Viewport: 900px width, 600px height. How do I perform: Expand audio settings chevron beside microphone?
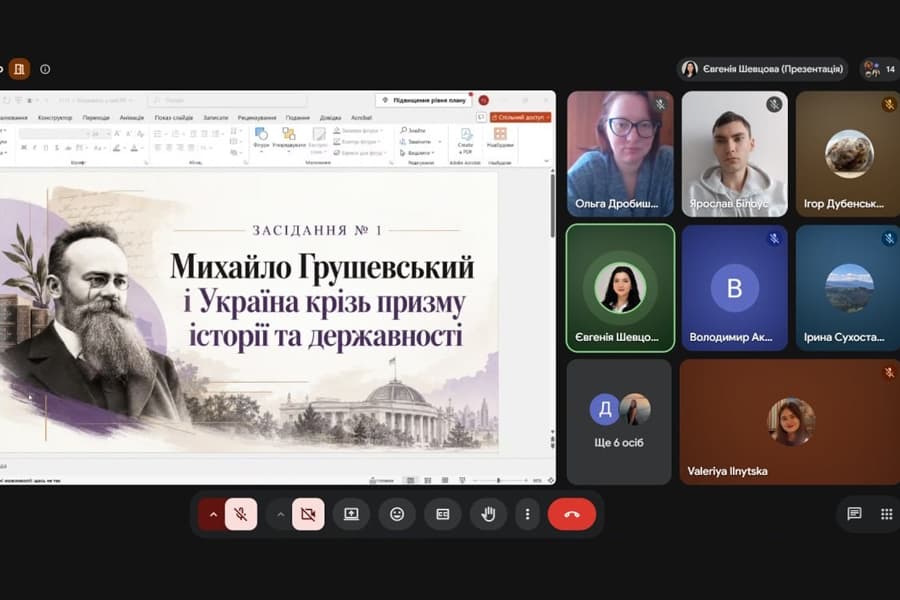213,514
